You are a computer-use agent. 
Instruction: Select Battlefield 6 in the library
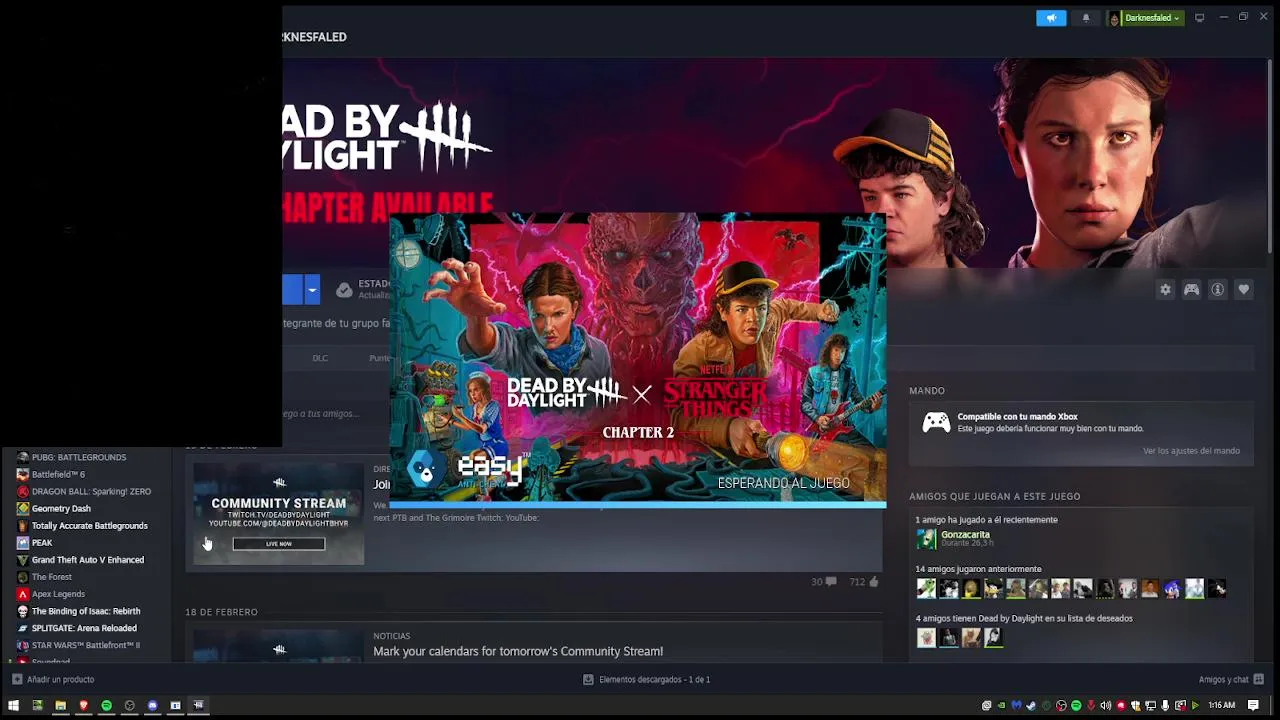[x=58, y=474]
